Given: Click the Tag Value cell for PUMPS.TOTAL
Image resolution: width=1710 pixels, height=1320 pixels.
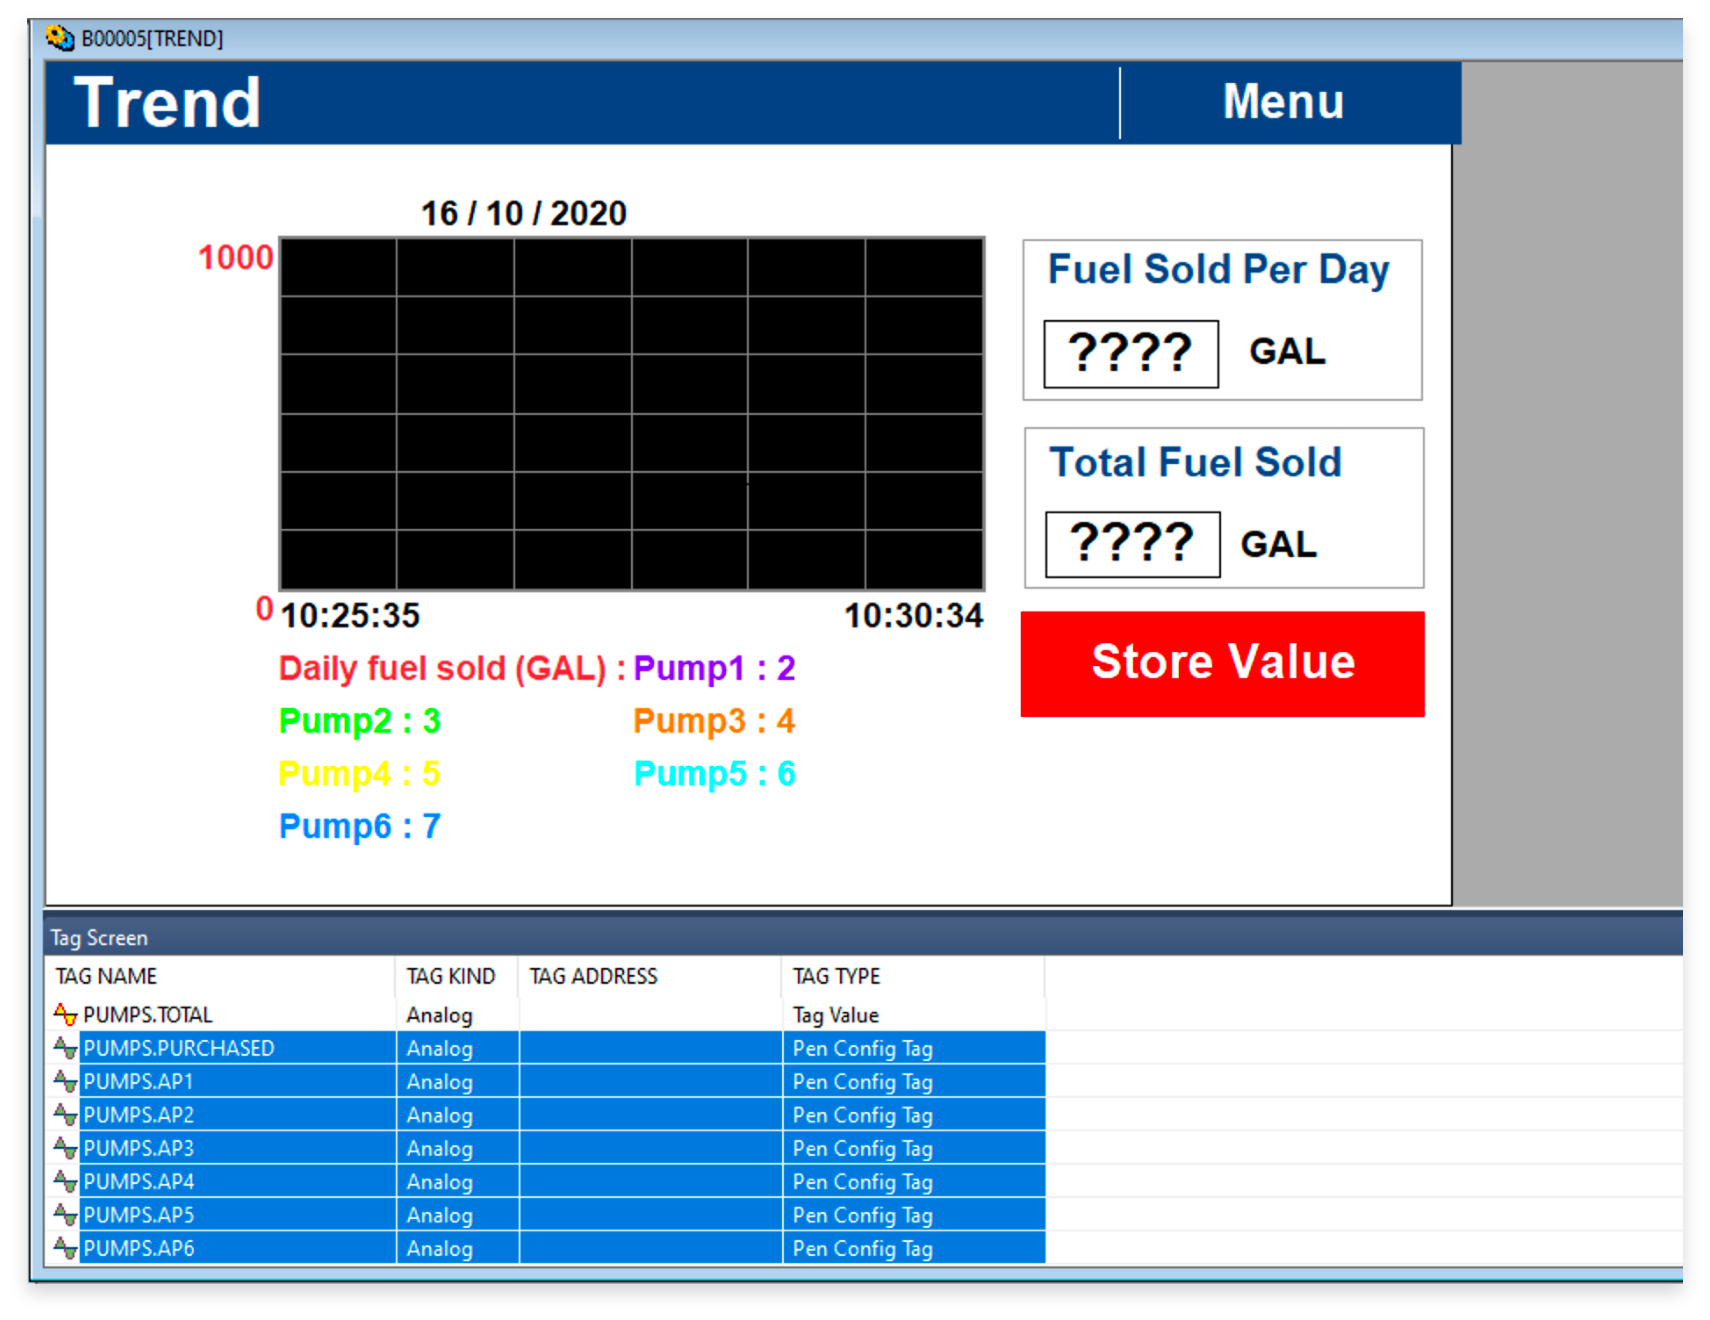Looking at the screenshot, I should [x=913, y=1015].
